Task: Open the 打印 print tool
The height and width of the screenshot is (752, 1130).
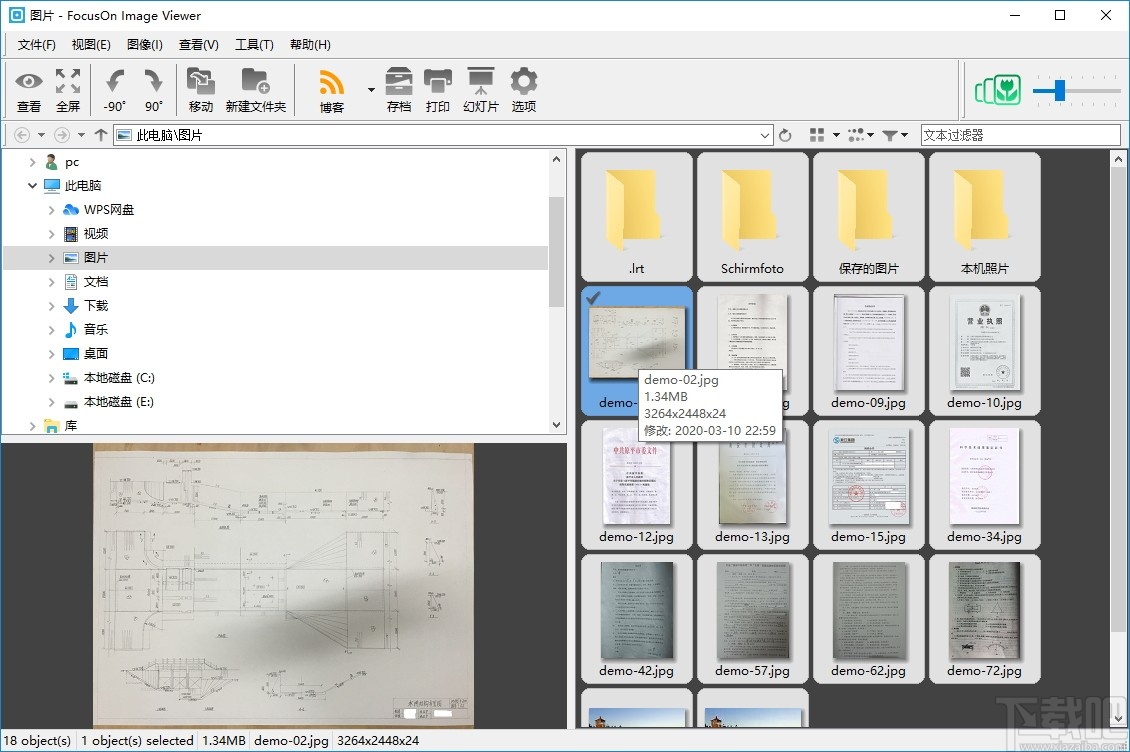Action: click(438, 88)
